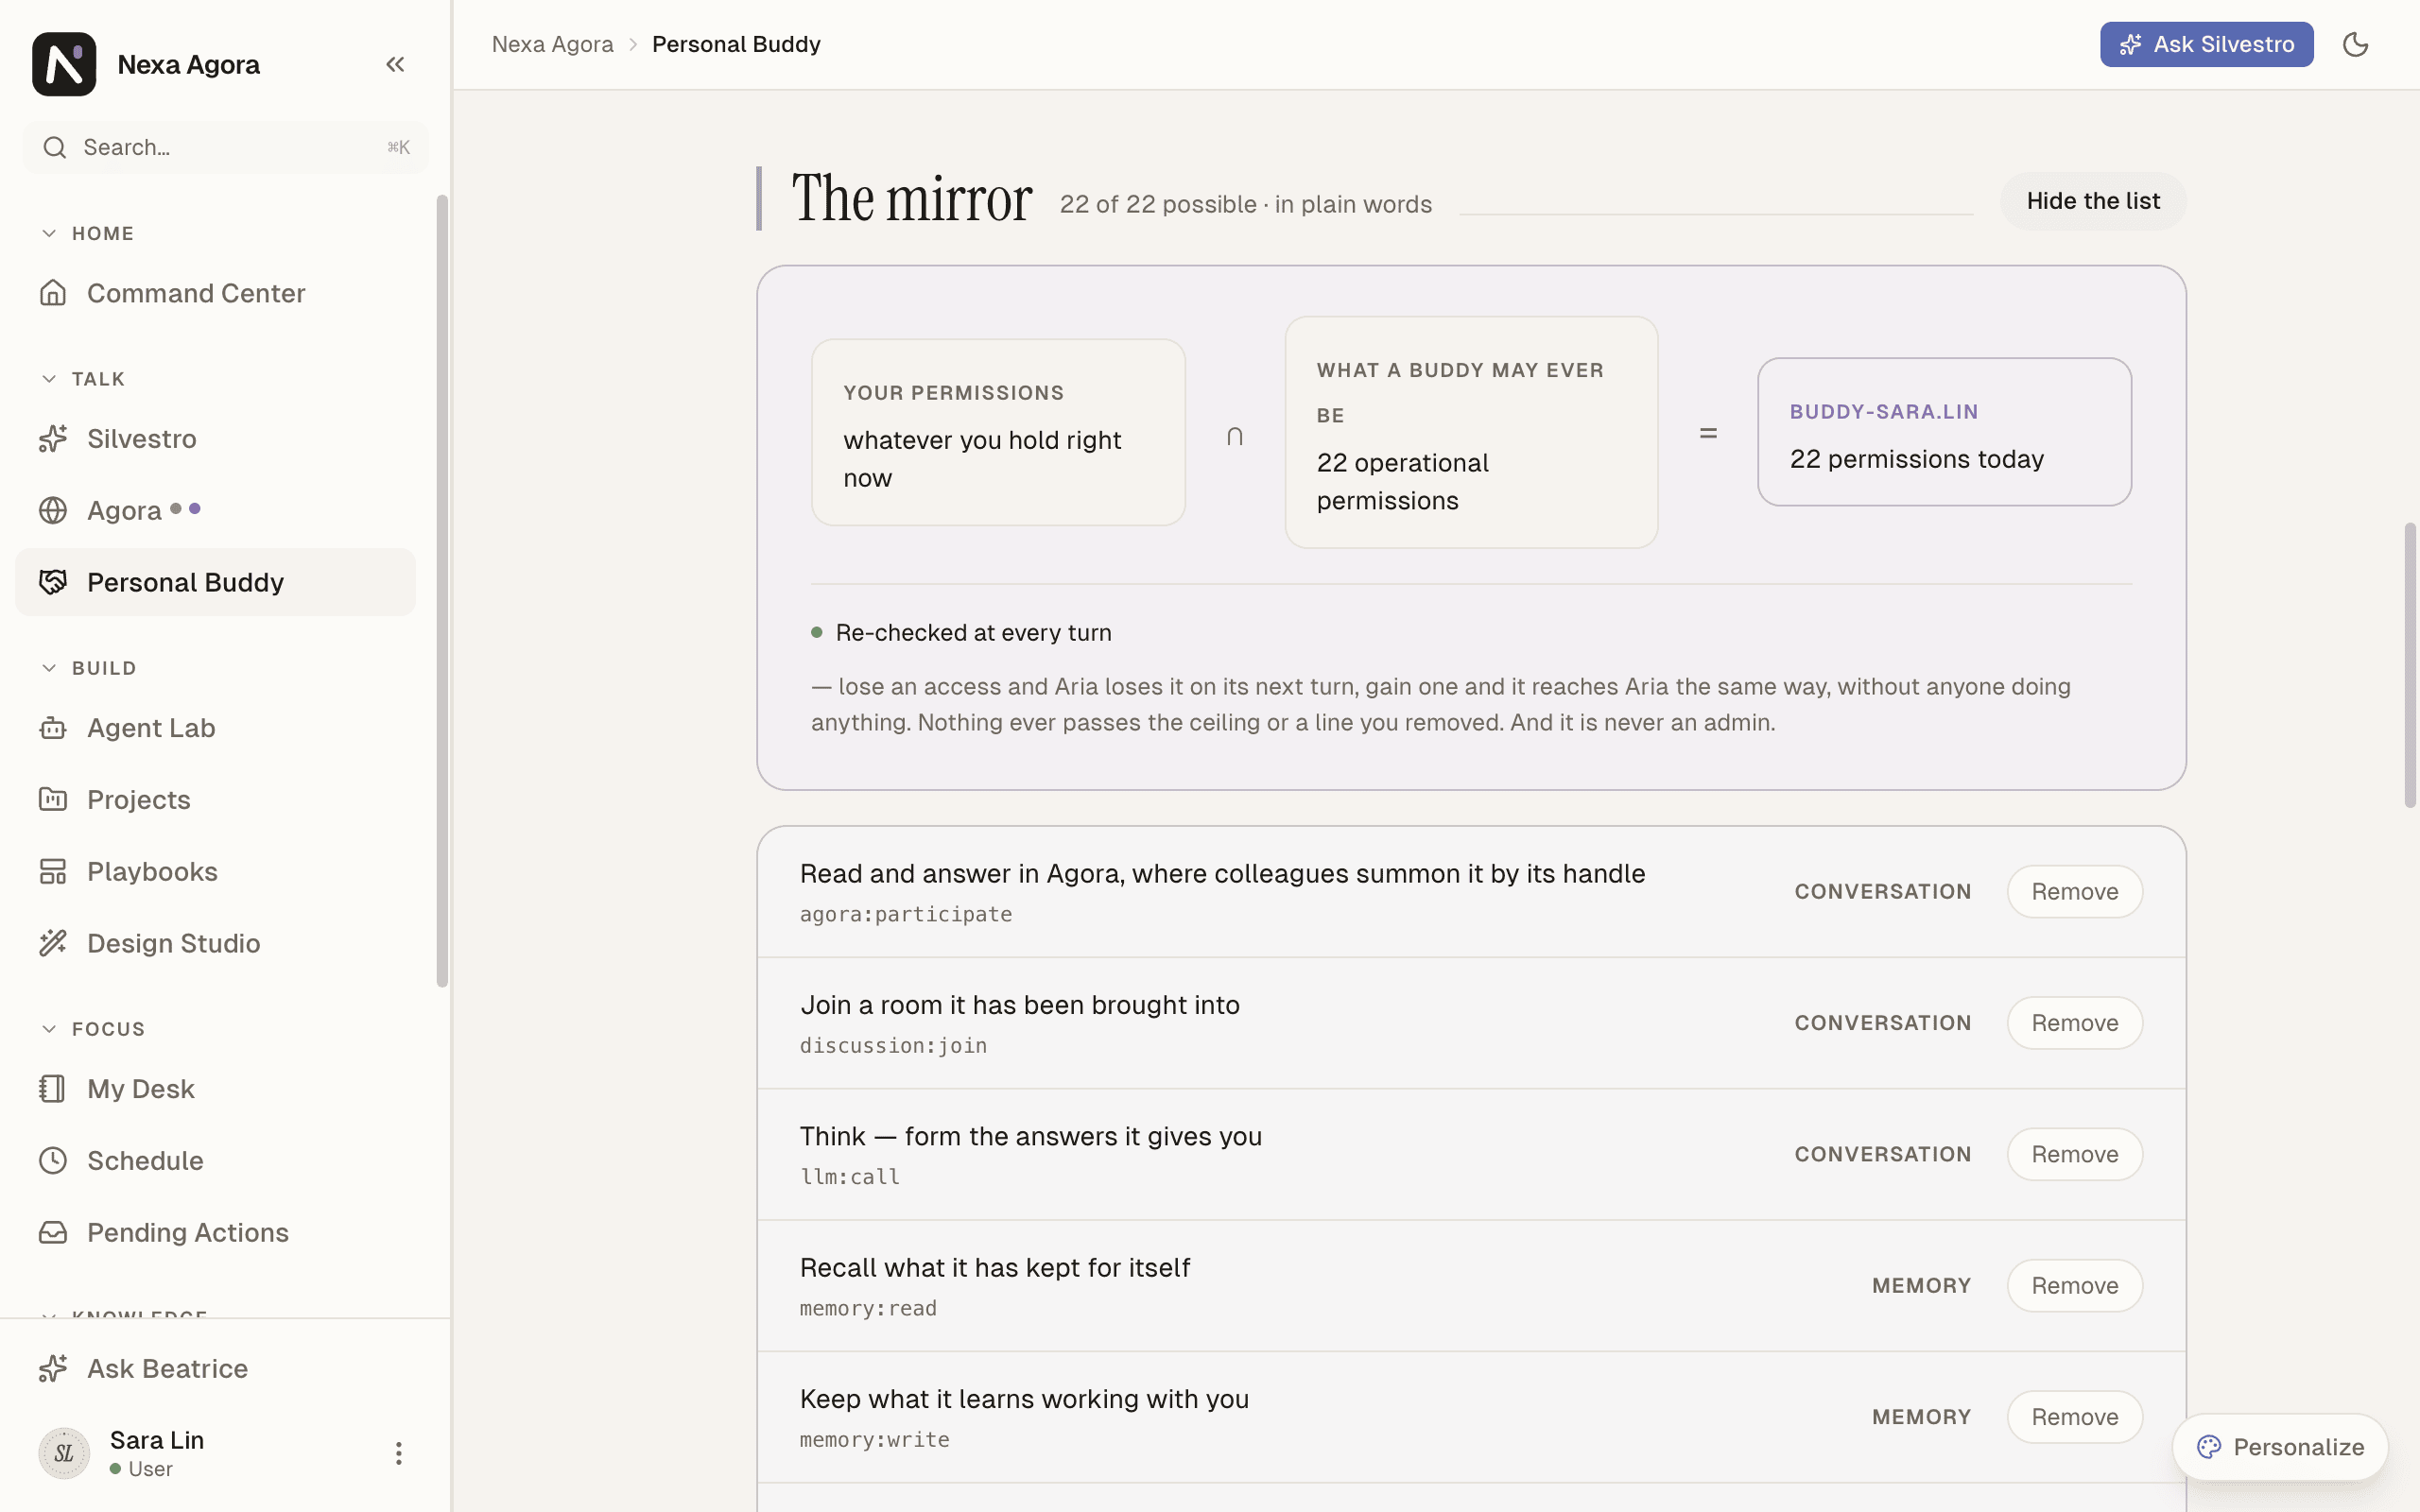This screenshot has width=2420, height=1512.
Task: Open Silvestro sparkle icon in sidebar
Action: (53, 438)
